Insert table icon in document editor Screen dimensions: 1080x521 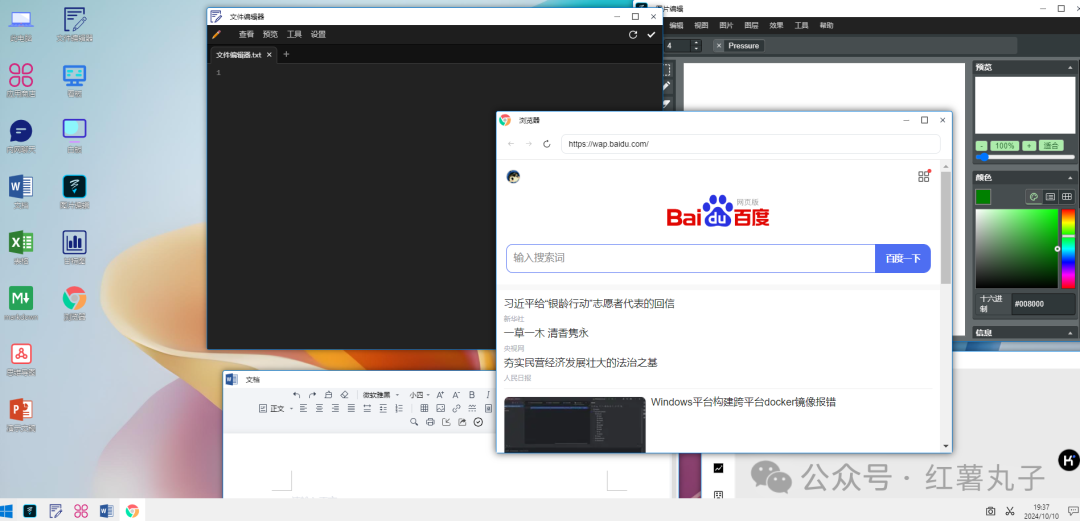point(424,409)
